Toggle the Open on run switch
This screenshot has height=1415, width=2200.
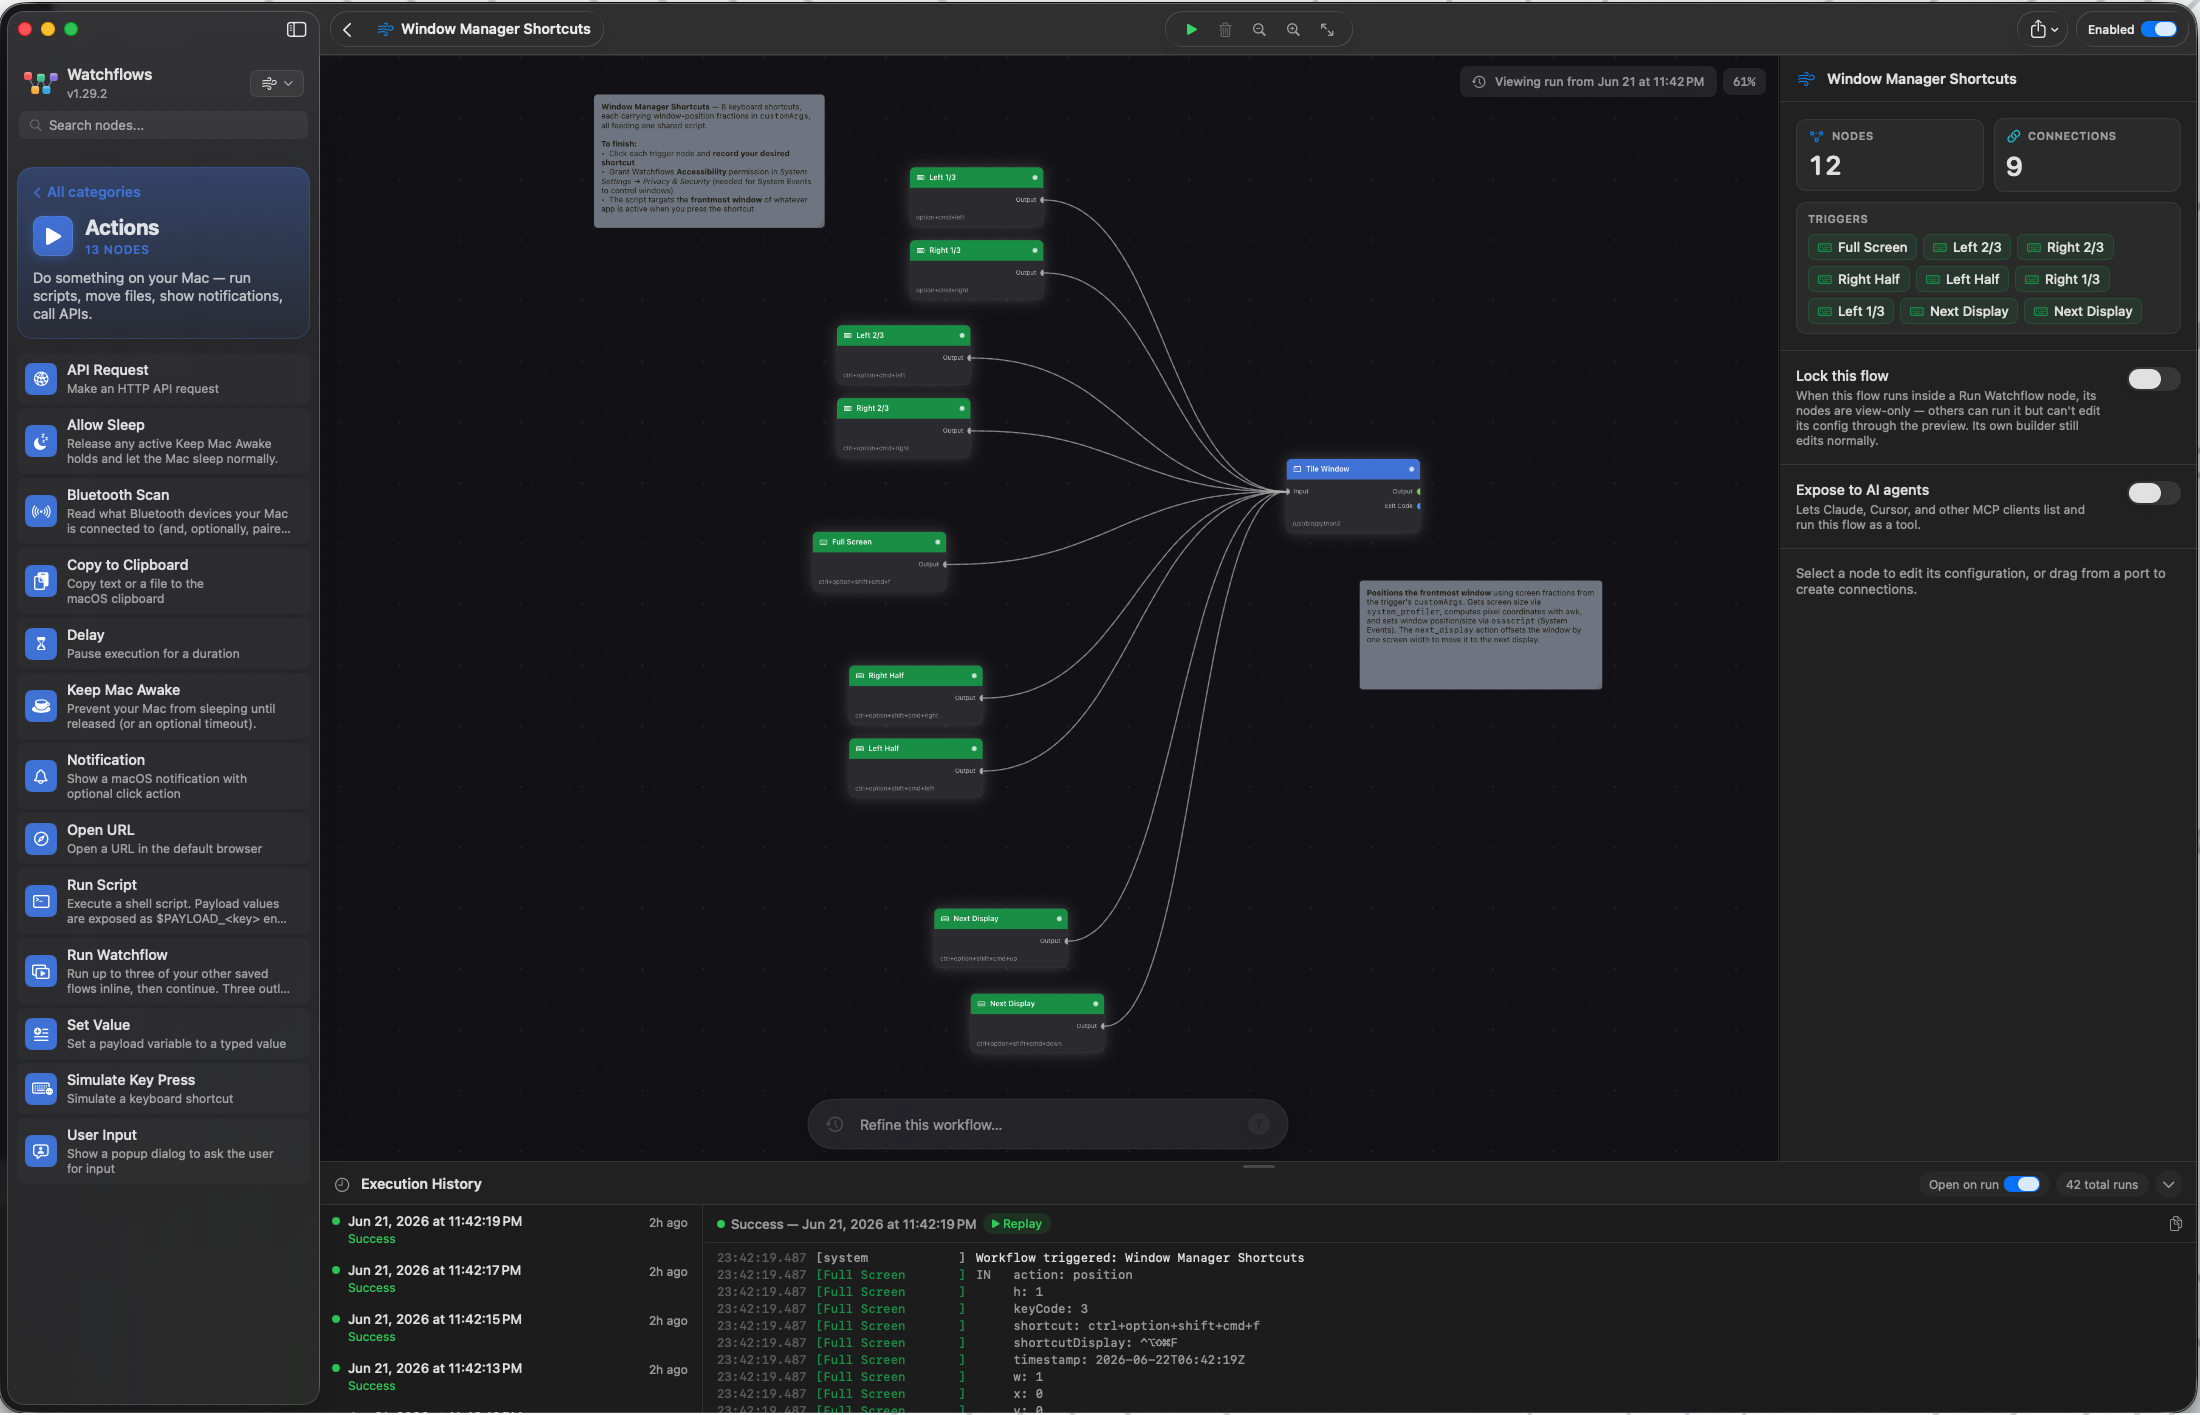[x=2021, y=1184]
